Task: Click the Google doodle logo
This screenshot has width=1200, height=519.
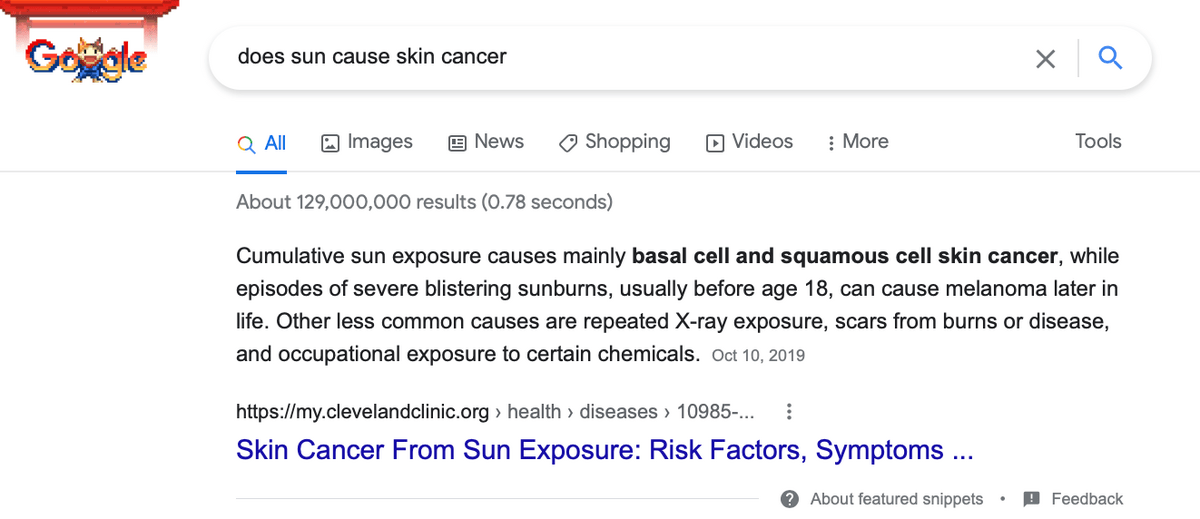Action: [x=87, y=58]
